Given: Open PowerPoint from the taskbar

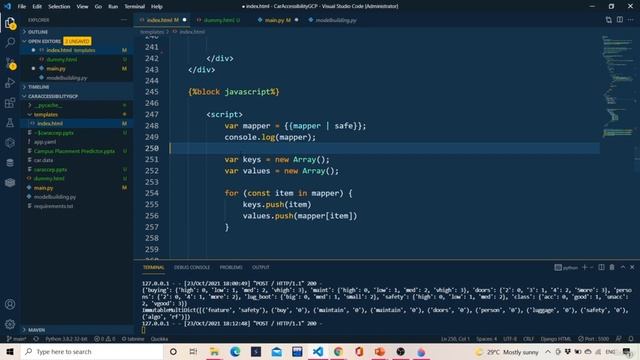Looking at the screenshot, I should (x=380, y=351).
